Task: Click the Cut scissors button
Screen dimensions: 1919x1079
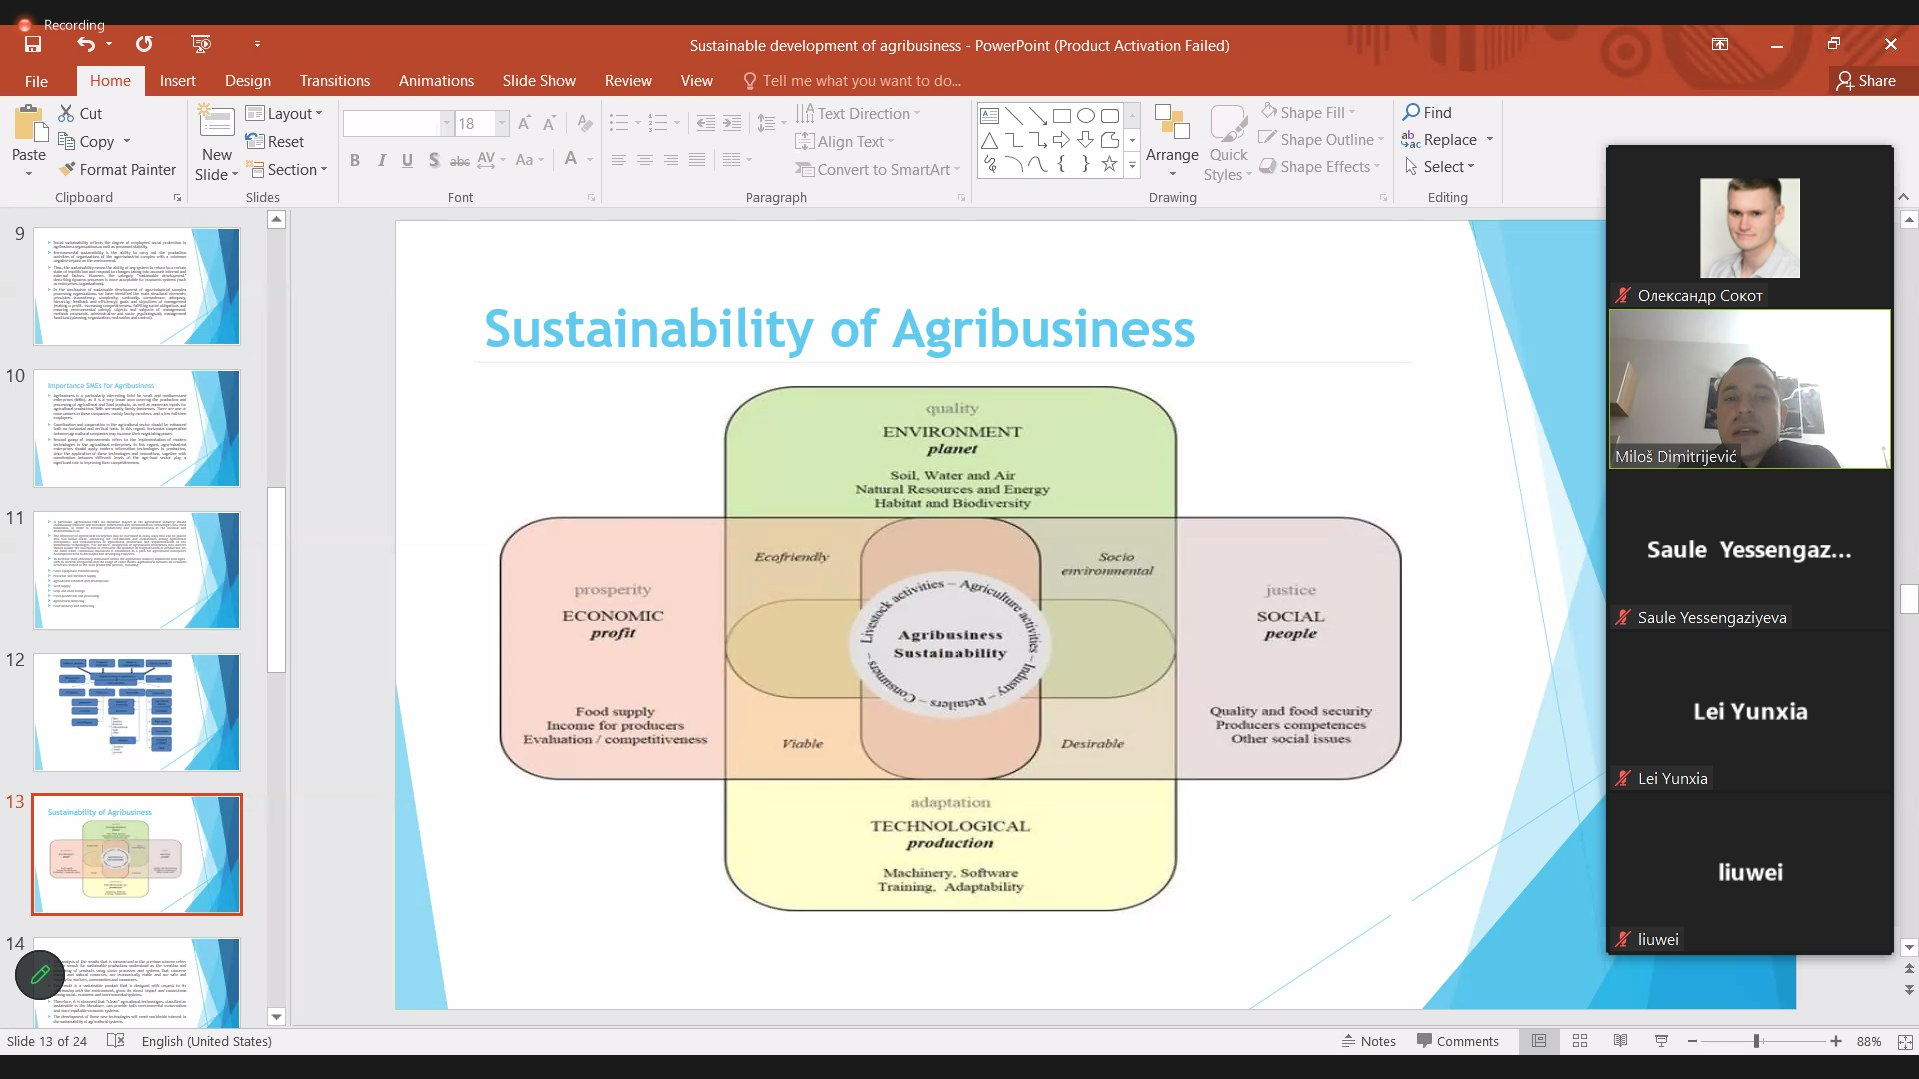Action: (81, 113)
